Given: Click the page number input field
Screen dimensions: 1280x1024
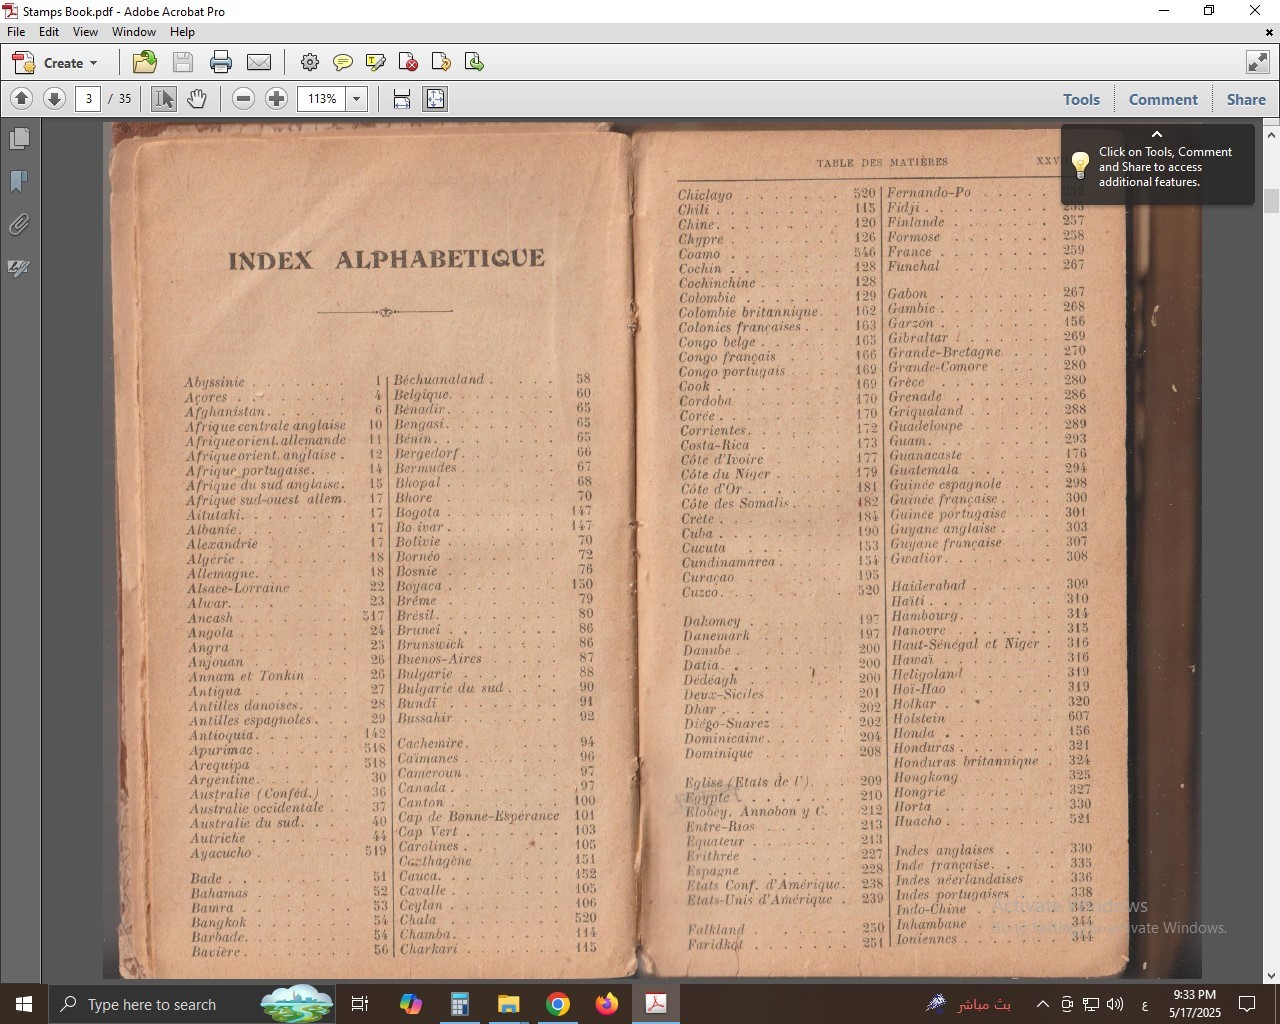Looking at the screenshot, I should tap(89, 99).
